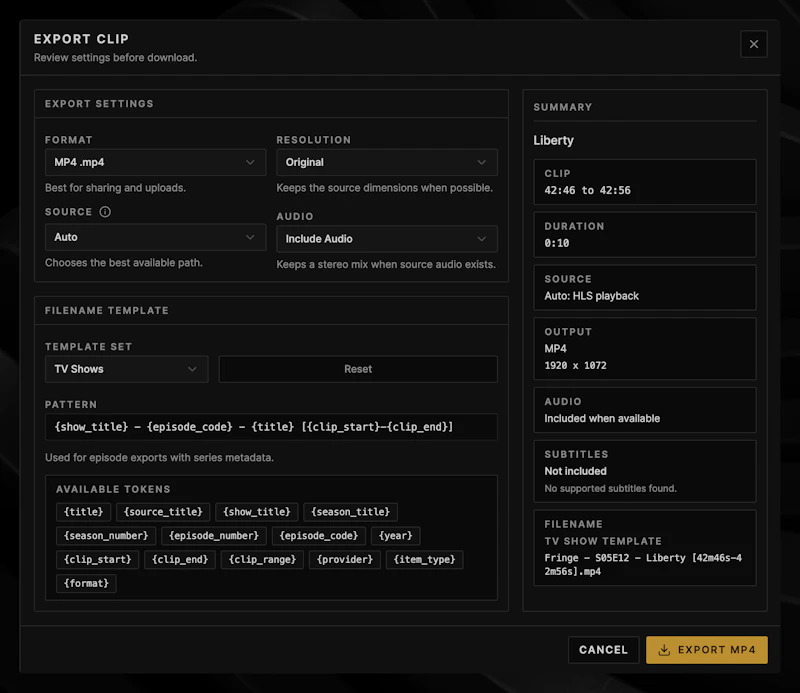Click the TV SHOW TEMPLATE label
Screen dimensions: 800x693
pyautogui.click(x=603, y=541)
